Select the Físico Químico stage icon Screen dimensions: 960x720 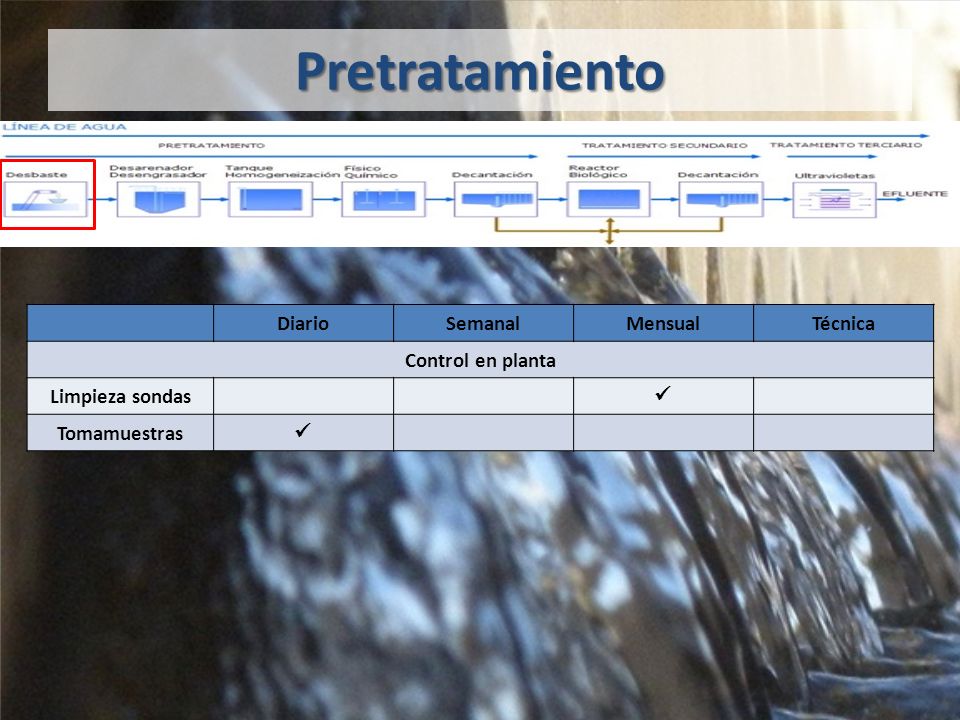tap(383, 199)
